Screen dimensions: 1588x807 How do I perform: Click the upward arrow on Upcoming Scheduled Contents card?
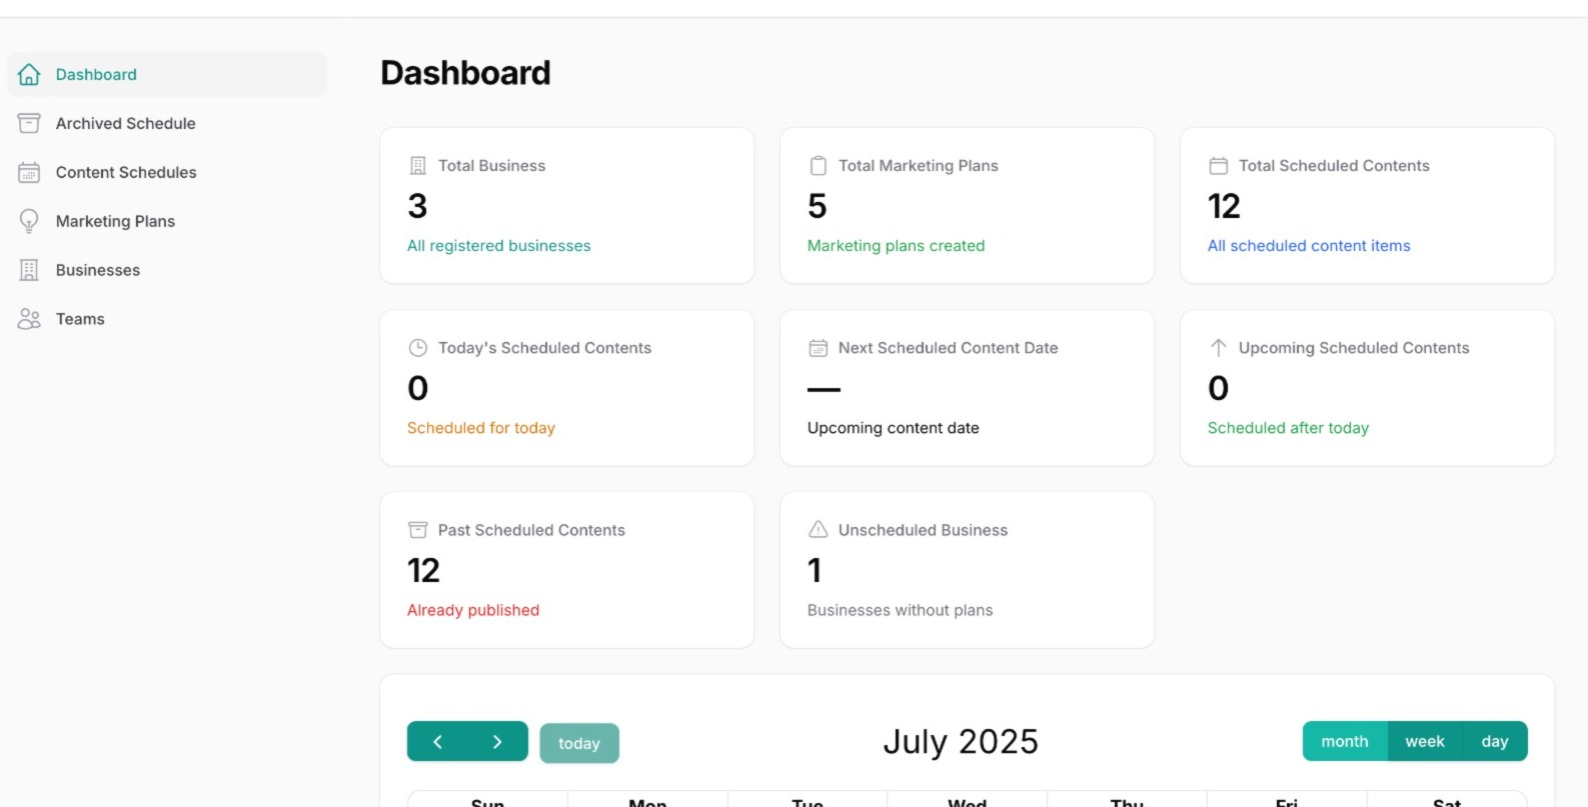click(1217, 347)
